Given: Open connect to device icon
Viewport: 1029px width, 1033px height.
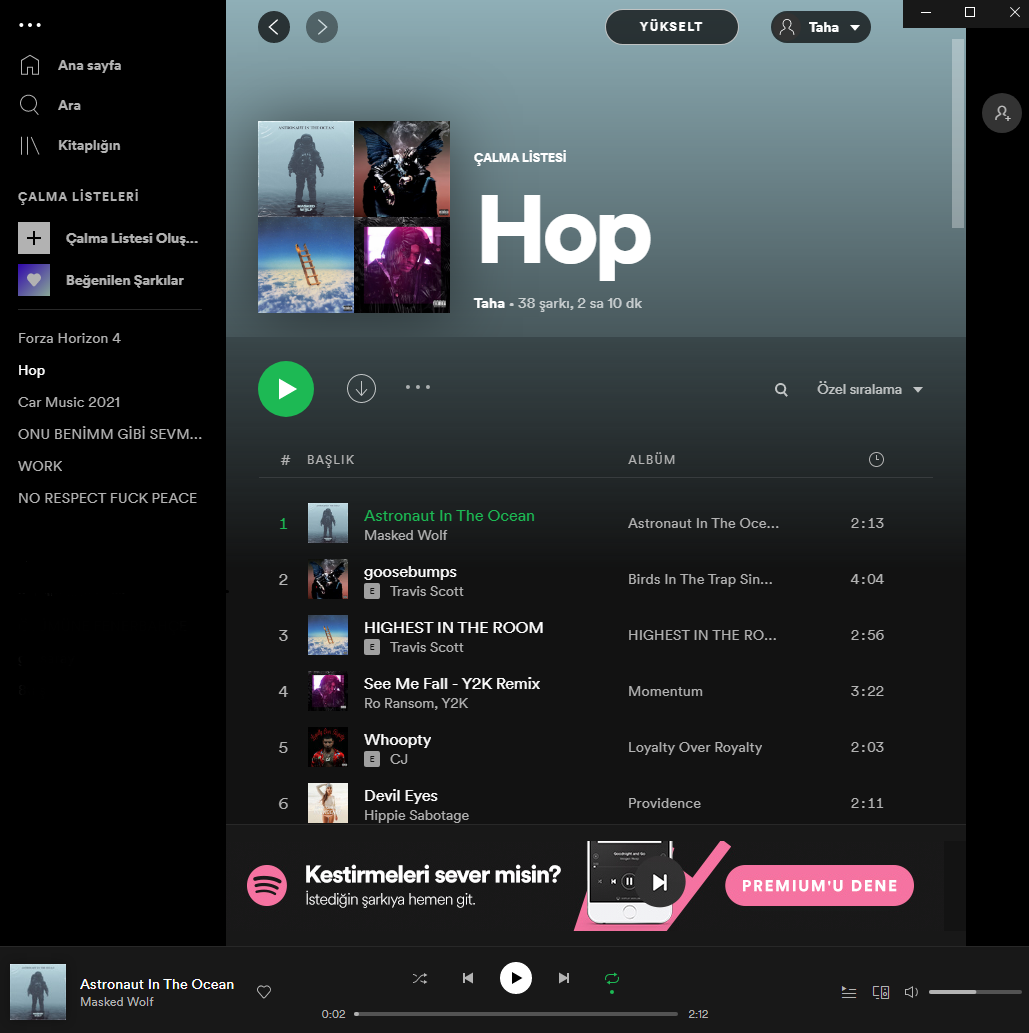Looking at the screenshot, I should (881, 992).
